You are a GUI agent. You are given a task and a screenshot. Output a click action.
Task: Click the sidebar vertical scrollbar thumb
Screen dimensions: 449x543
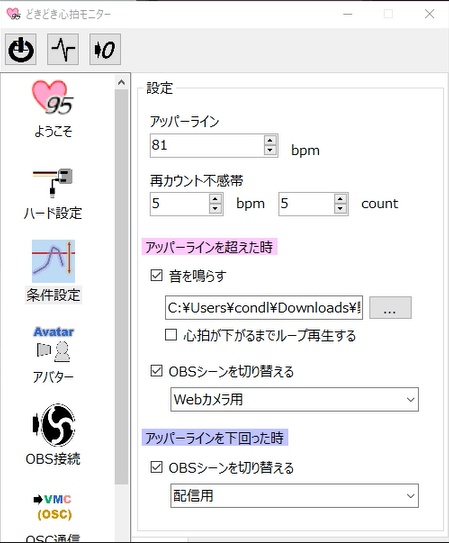point(121,287)
